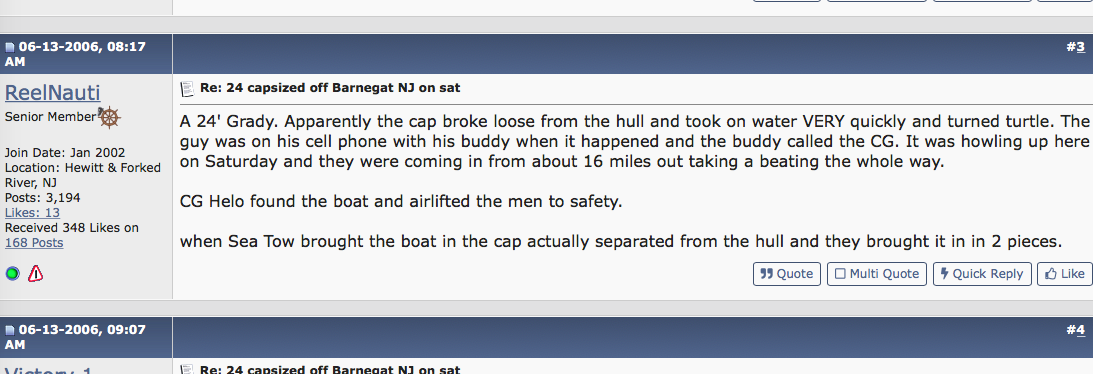Open the Victory 1 username link
1093x374 pixels.
pyautogui.click(x=48, y=370)
